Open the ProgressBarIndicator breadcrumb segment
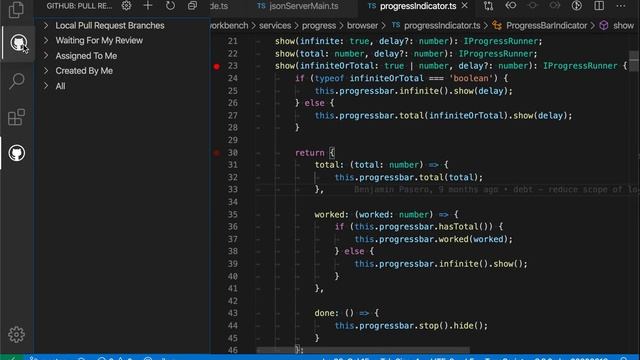Screen dimensions: 640x360 pos(547,25)
